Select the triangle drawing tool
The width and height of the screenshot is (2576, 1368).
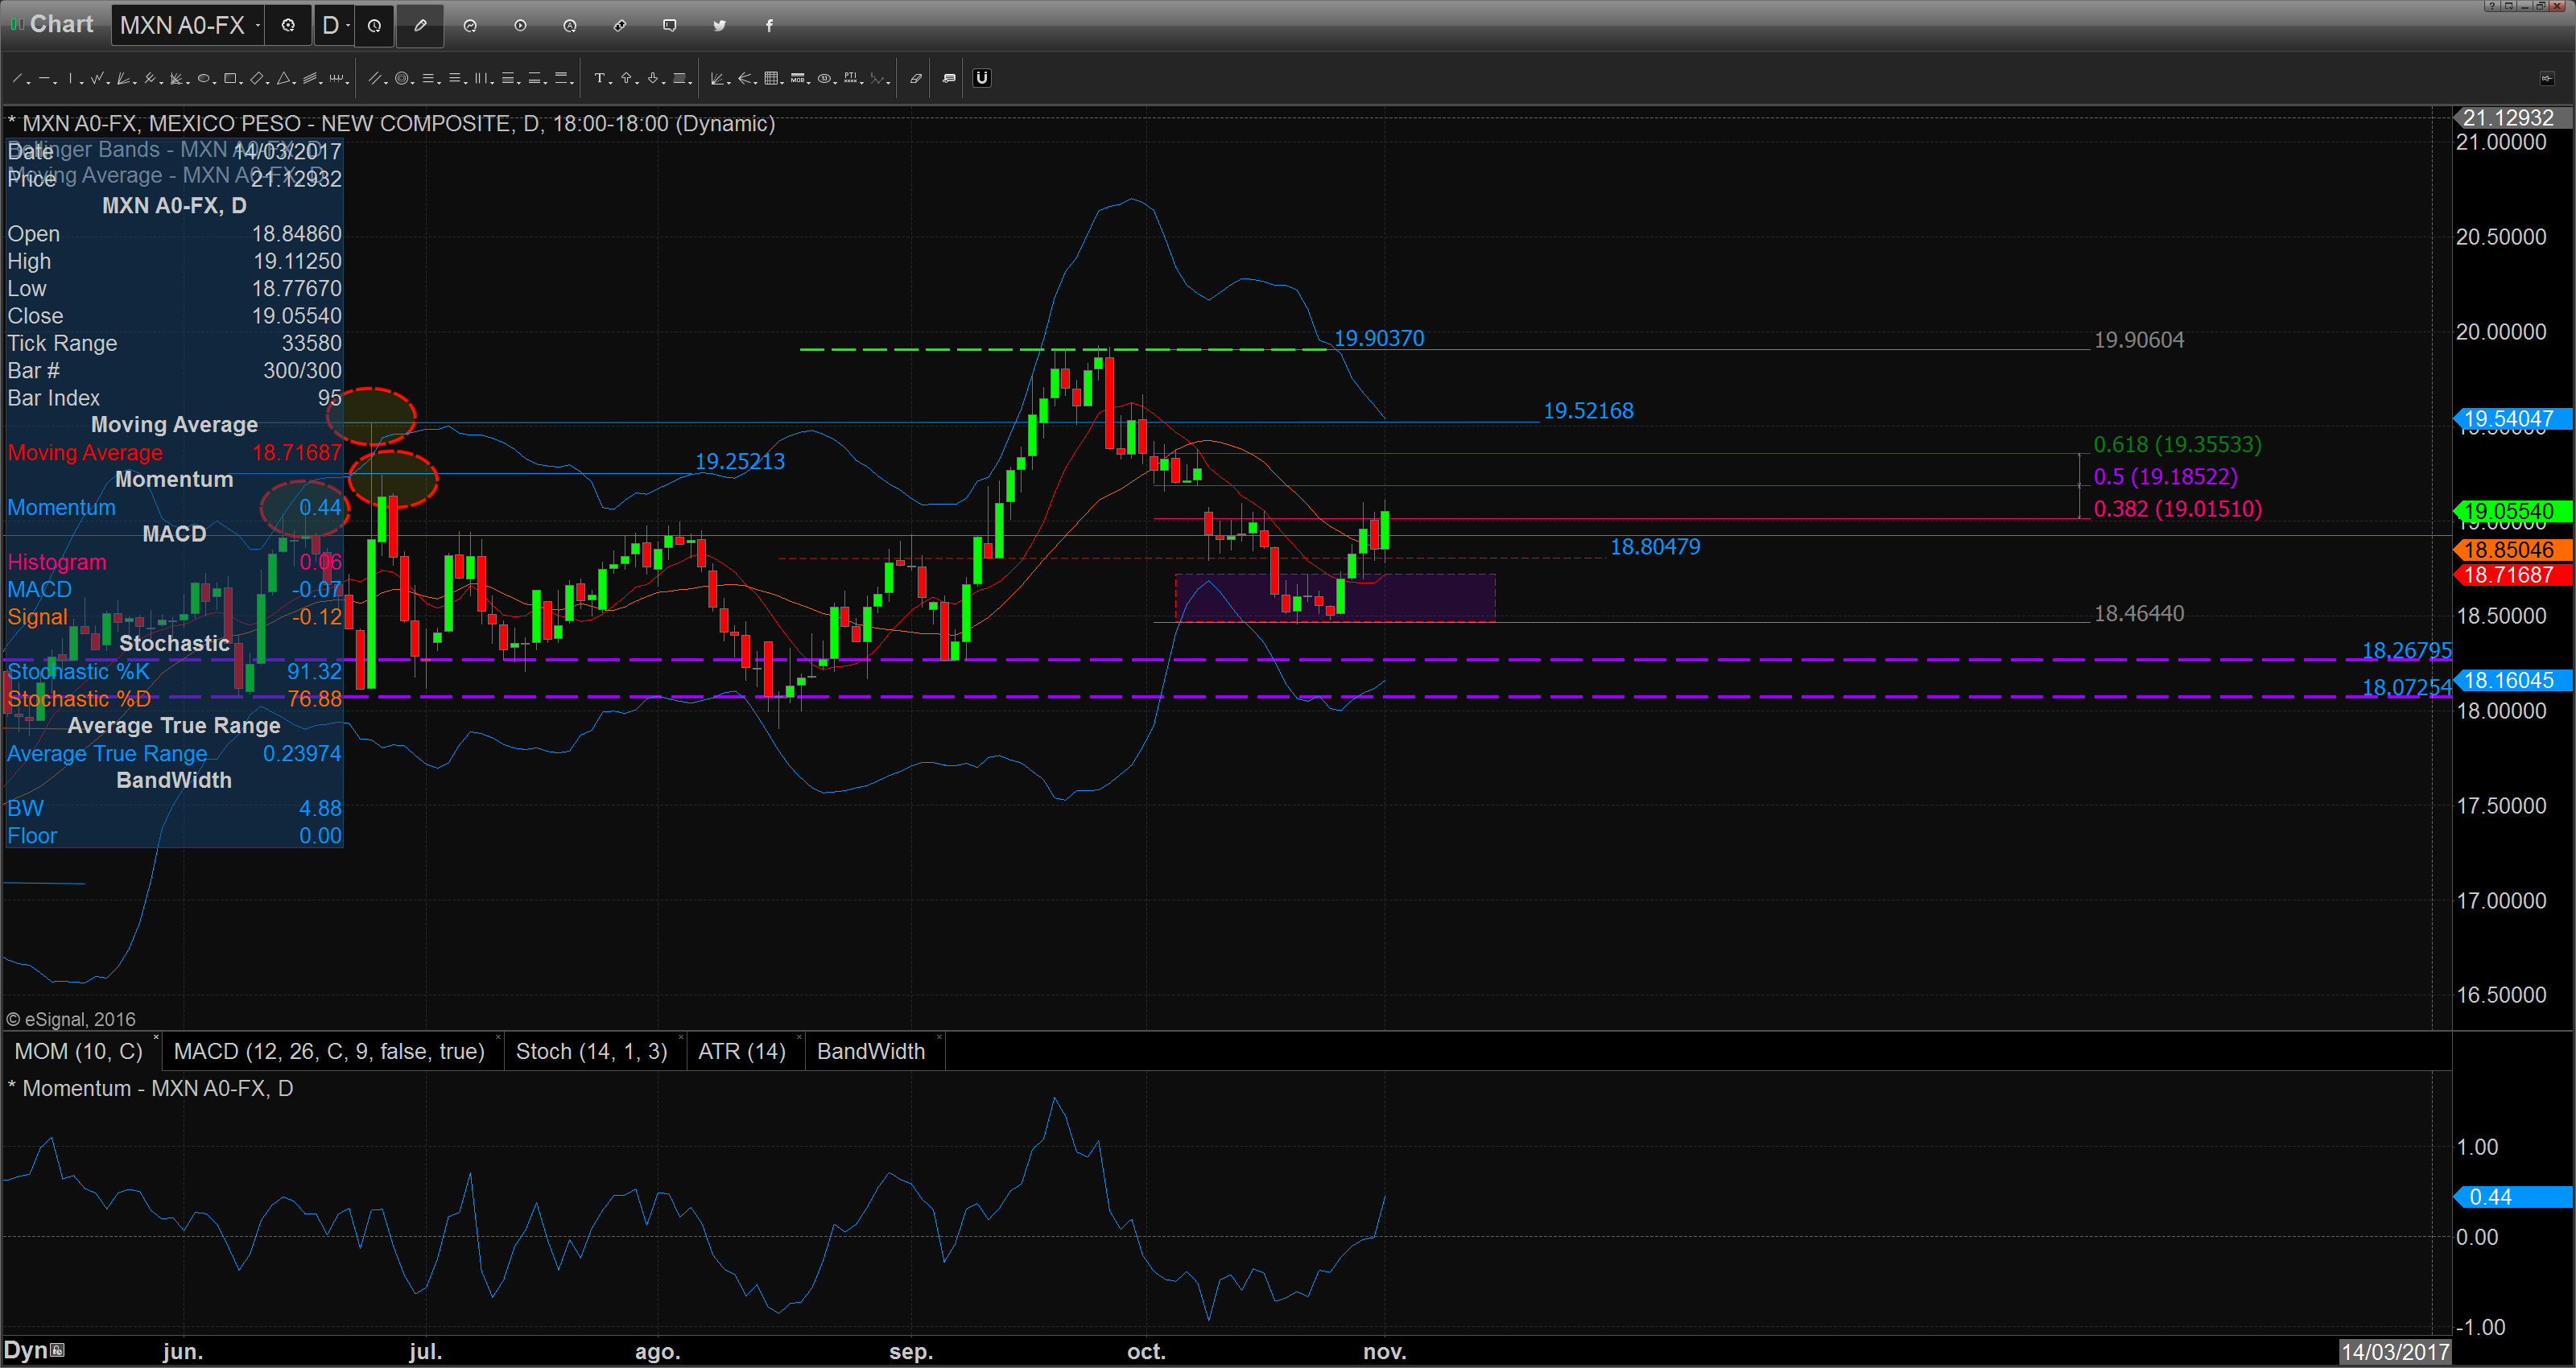coord(283,78)
